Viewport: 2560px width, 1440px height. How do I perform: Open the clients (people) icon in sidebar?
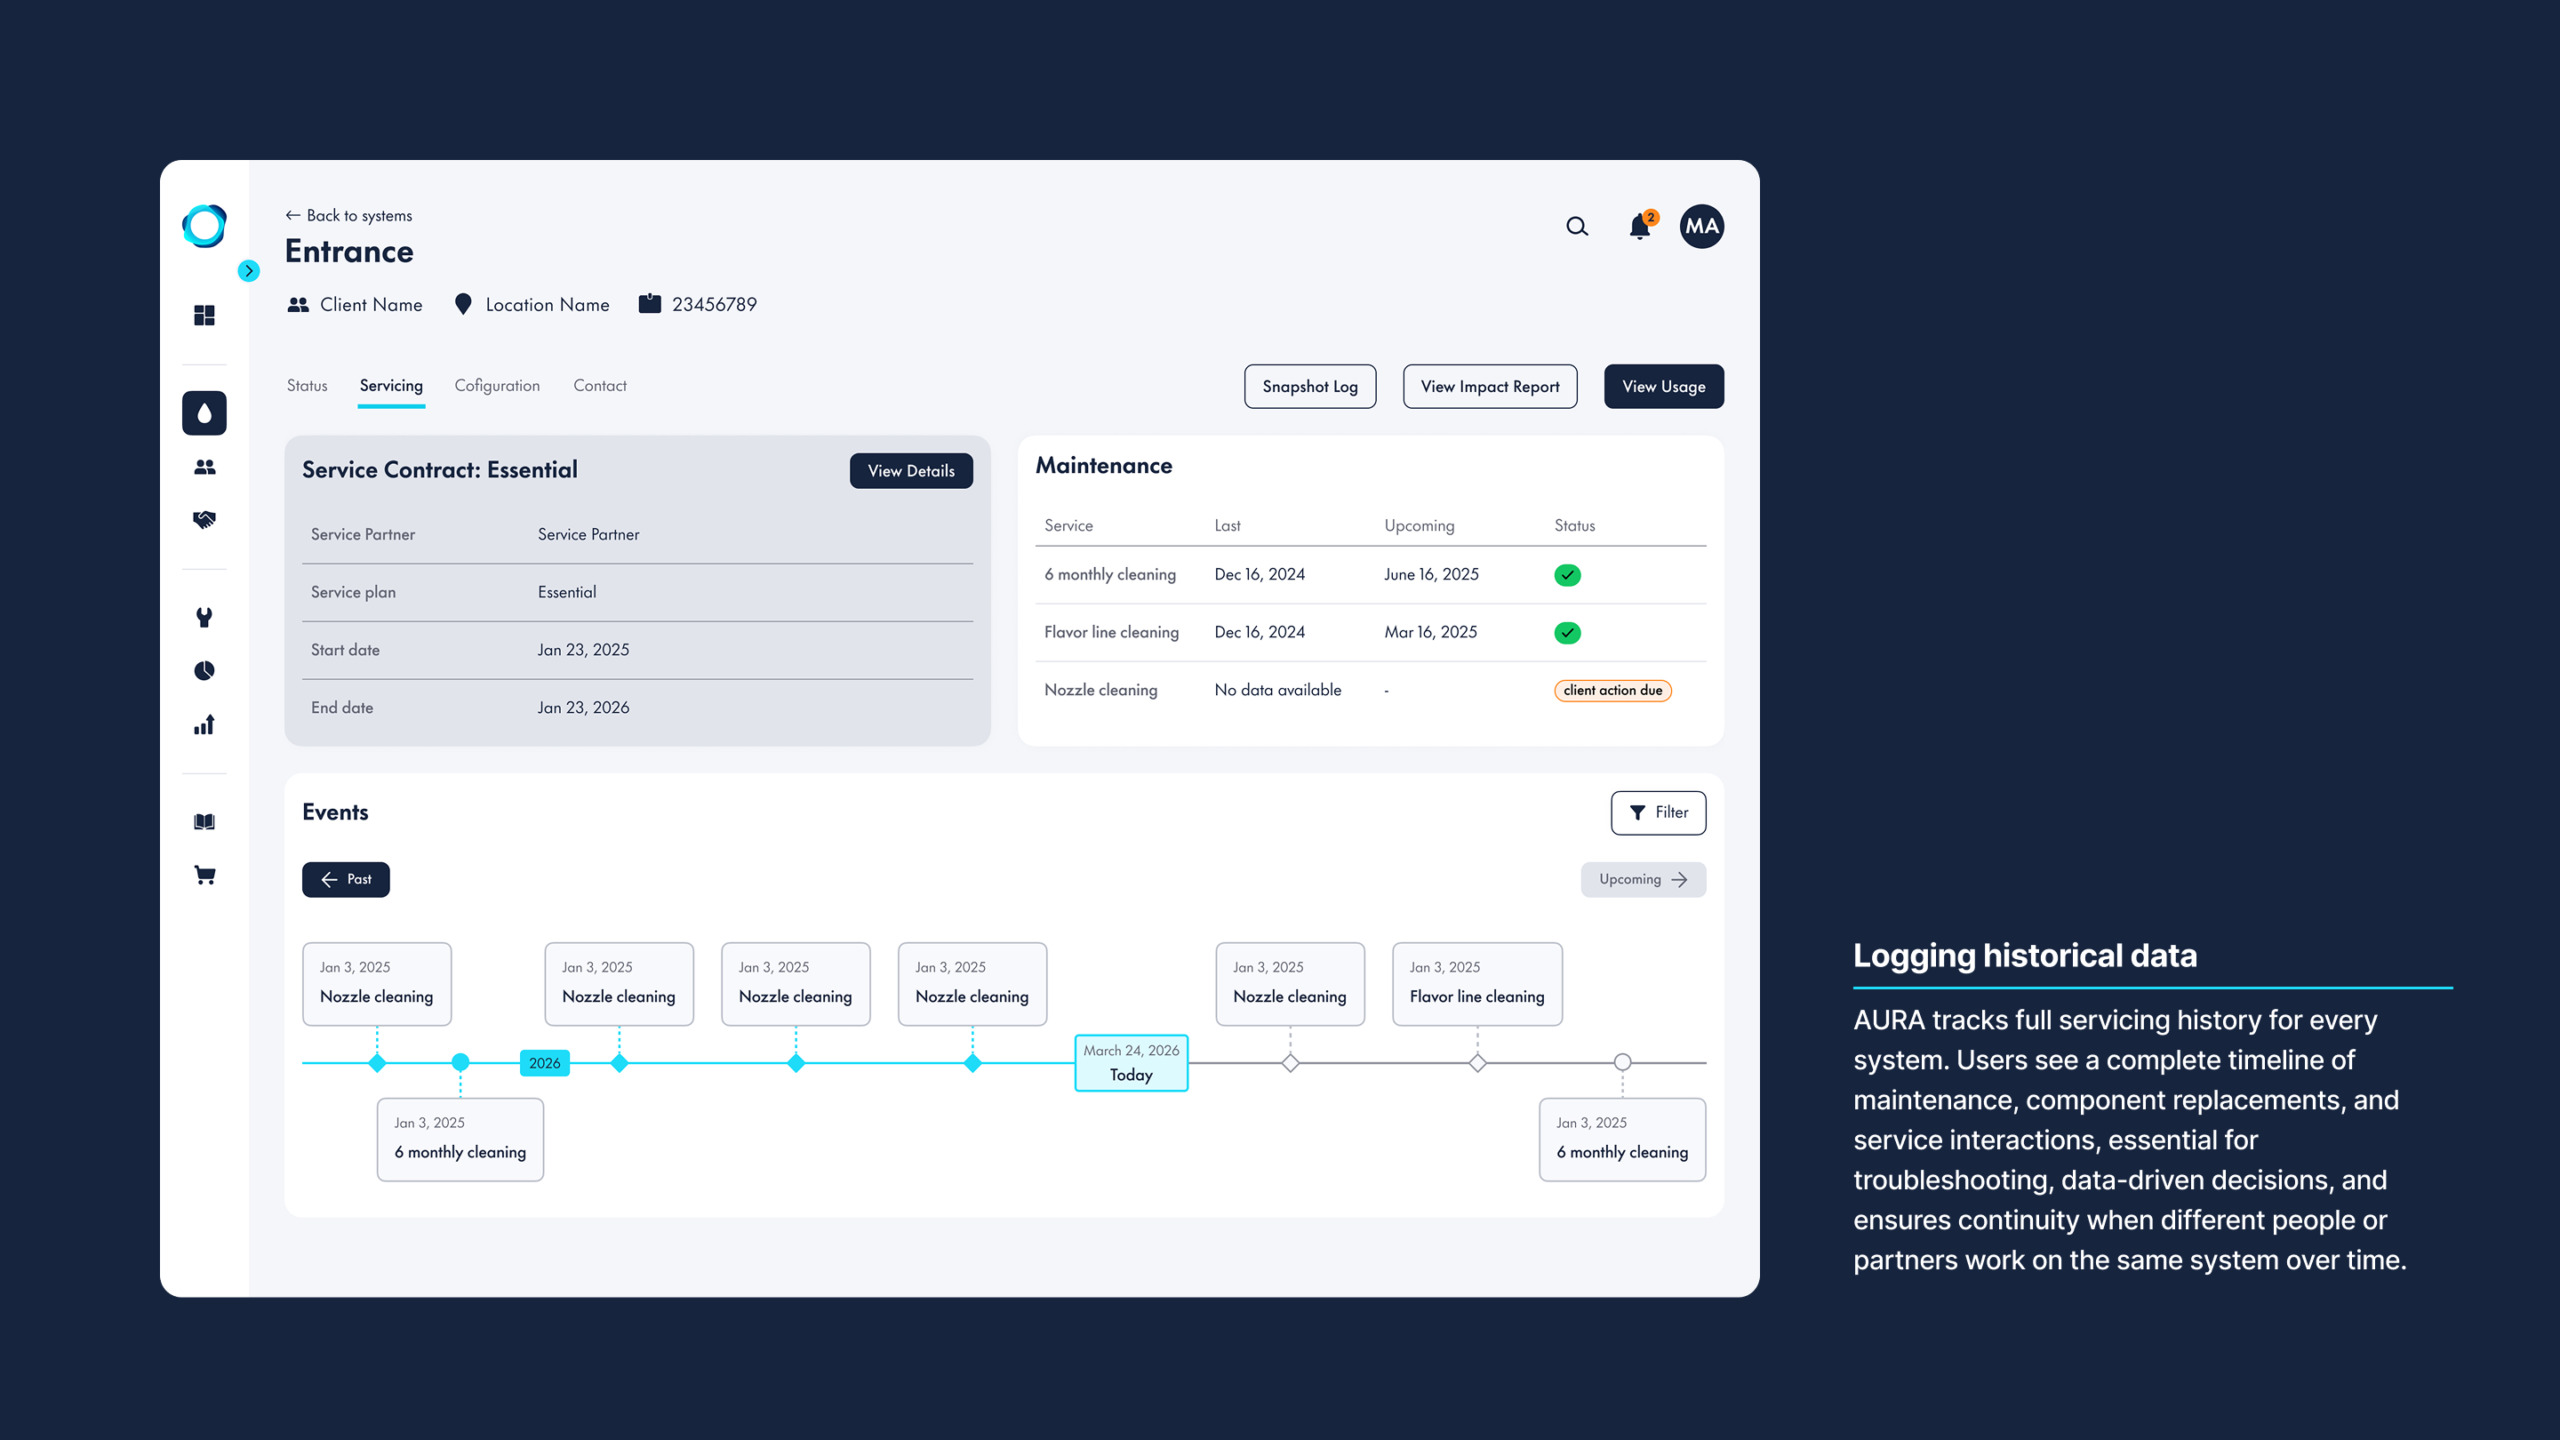point(204,466)
